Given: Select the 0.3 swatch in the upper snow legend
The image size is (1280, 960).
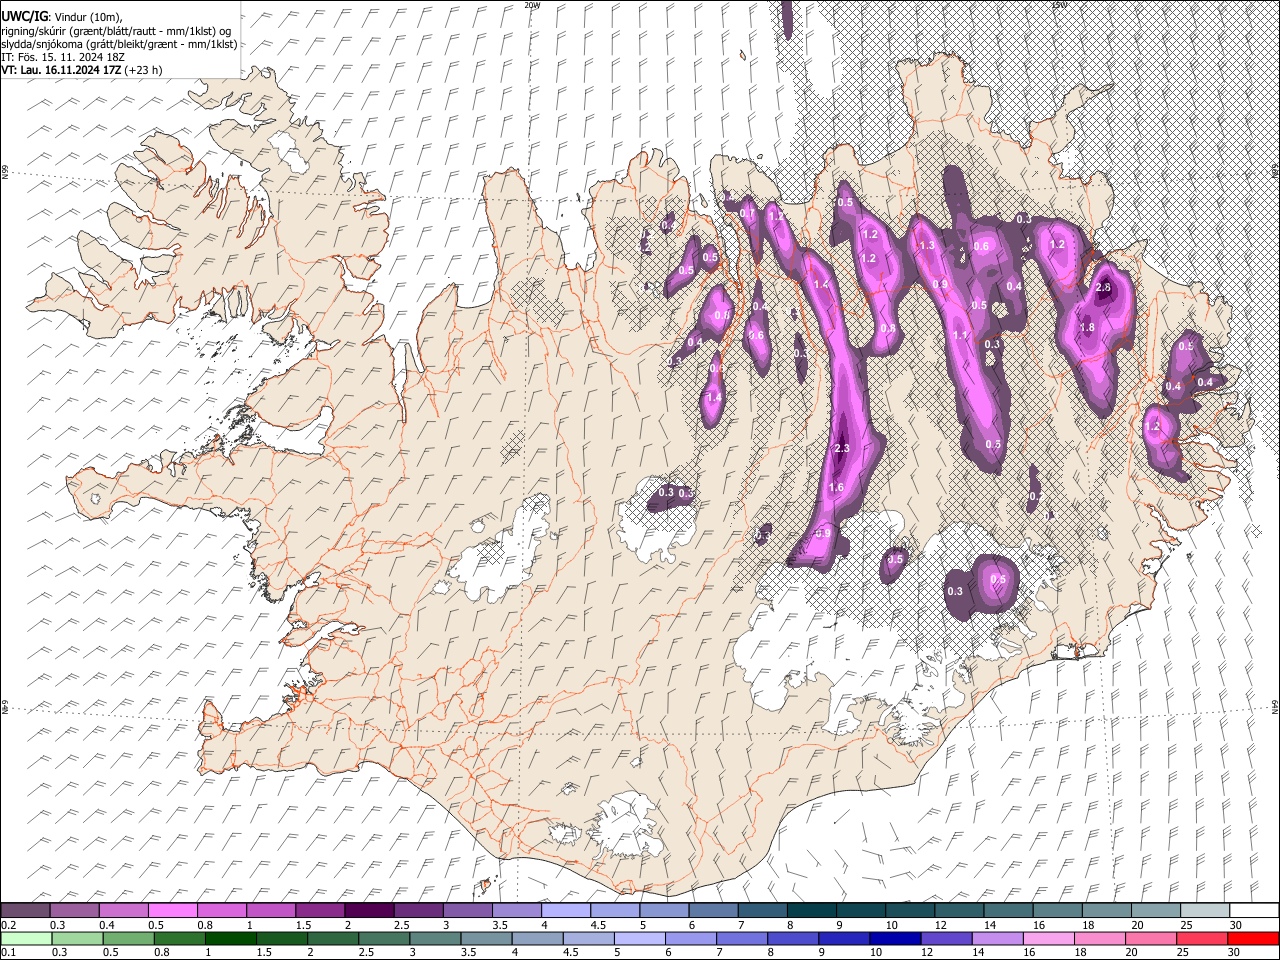Looking at the screenshot, I should click(x=74, y=910).
